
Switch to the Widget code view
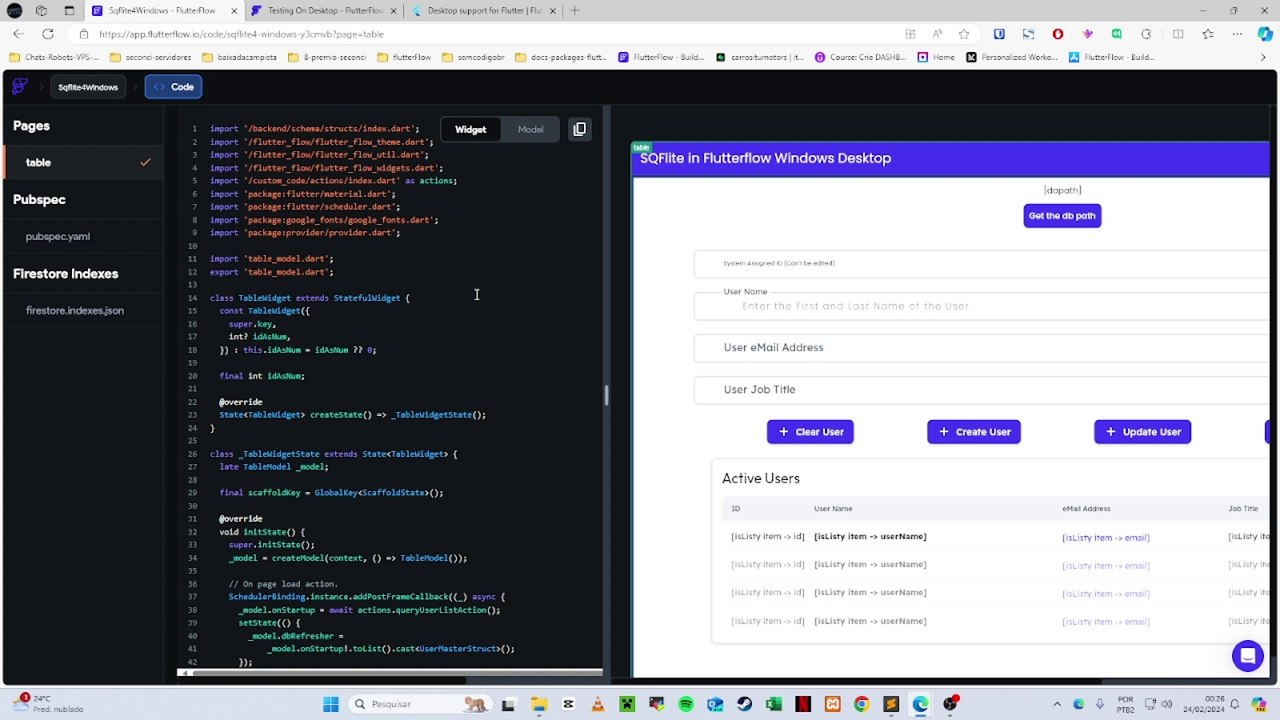point(470,129)
